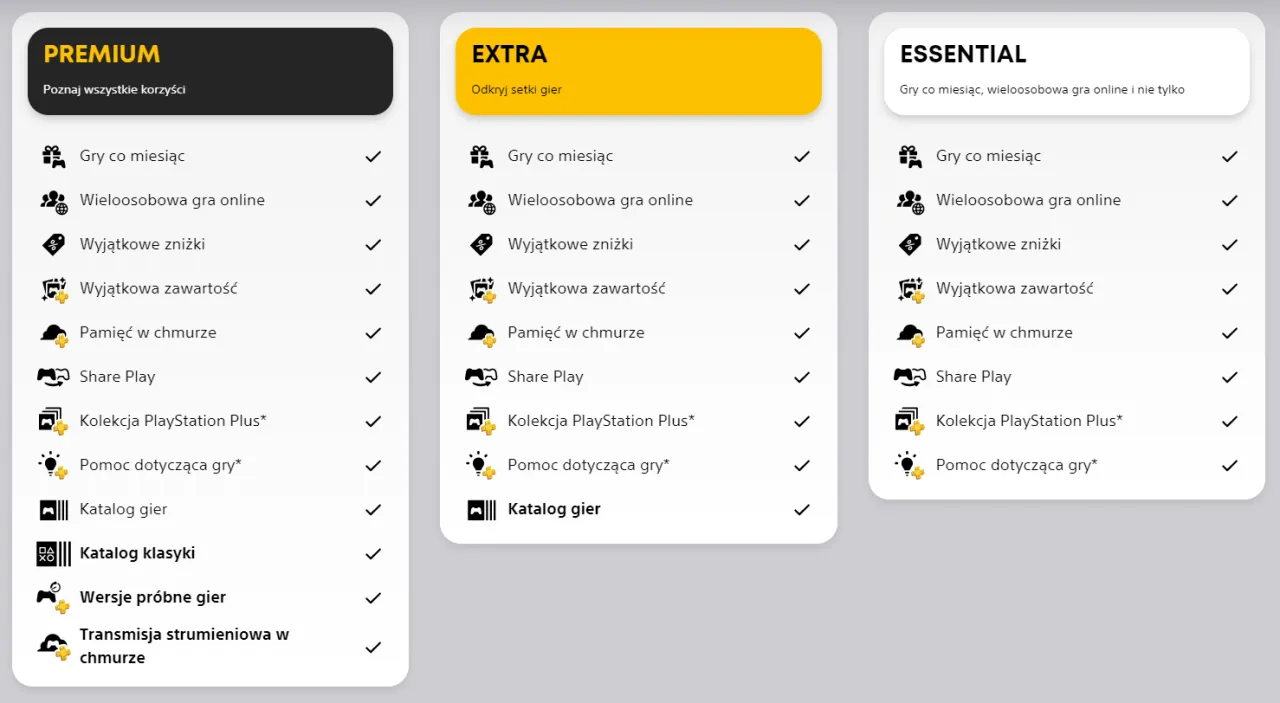Image resolution: width=1280 pixels, height=703 pixels.
Task: Click Wyjątkowe zniżki tag icon in Premium
Action: [x=53, y=244]
